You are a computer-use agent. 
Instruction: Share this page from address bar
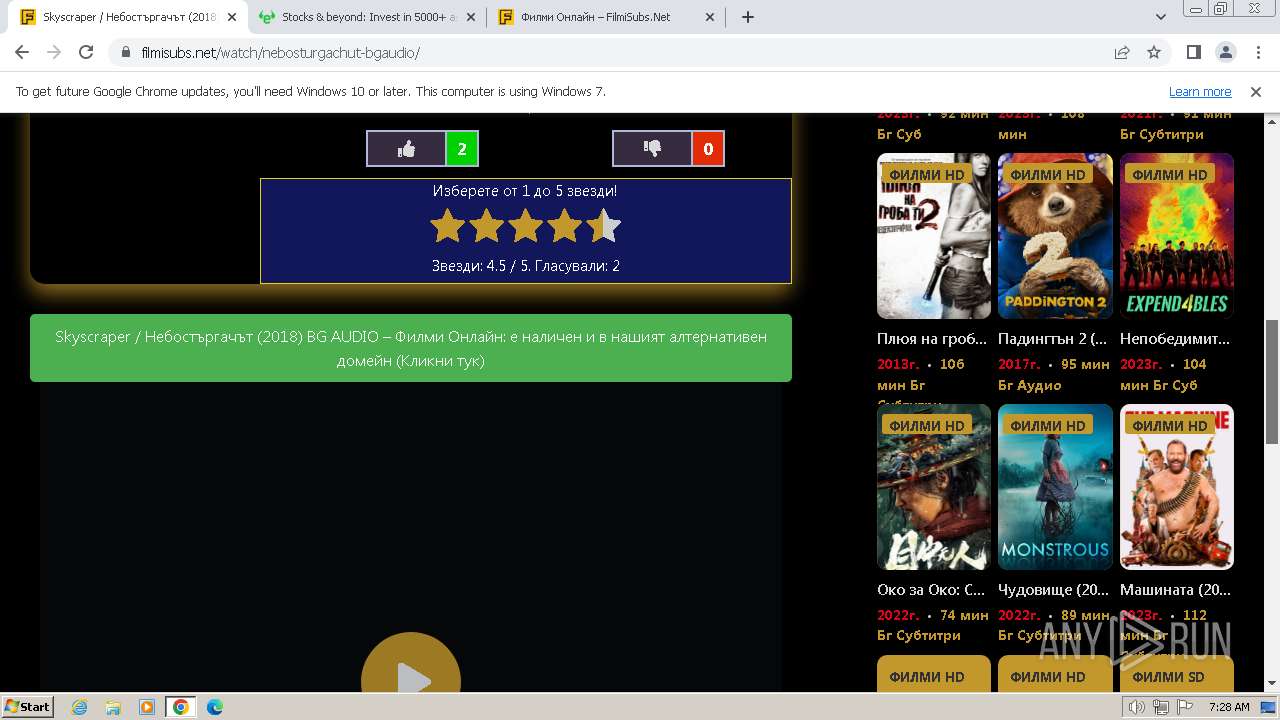point(1122,52)
